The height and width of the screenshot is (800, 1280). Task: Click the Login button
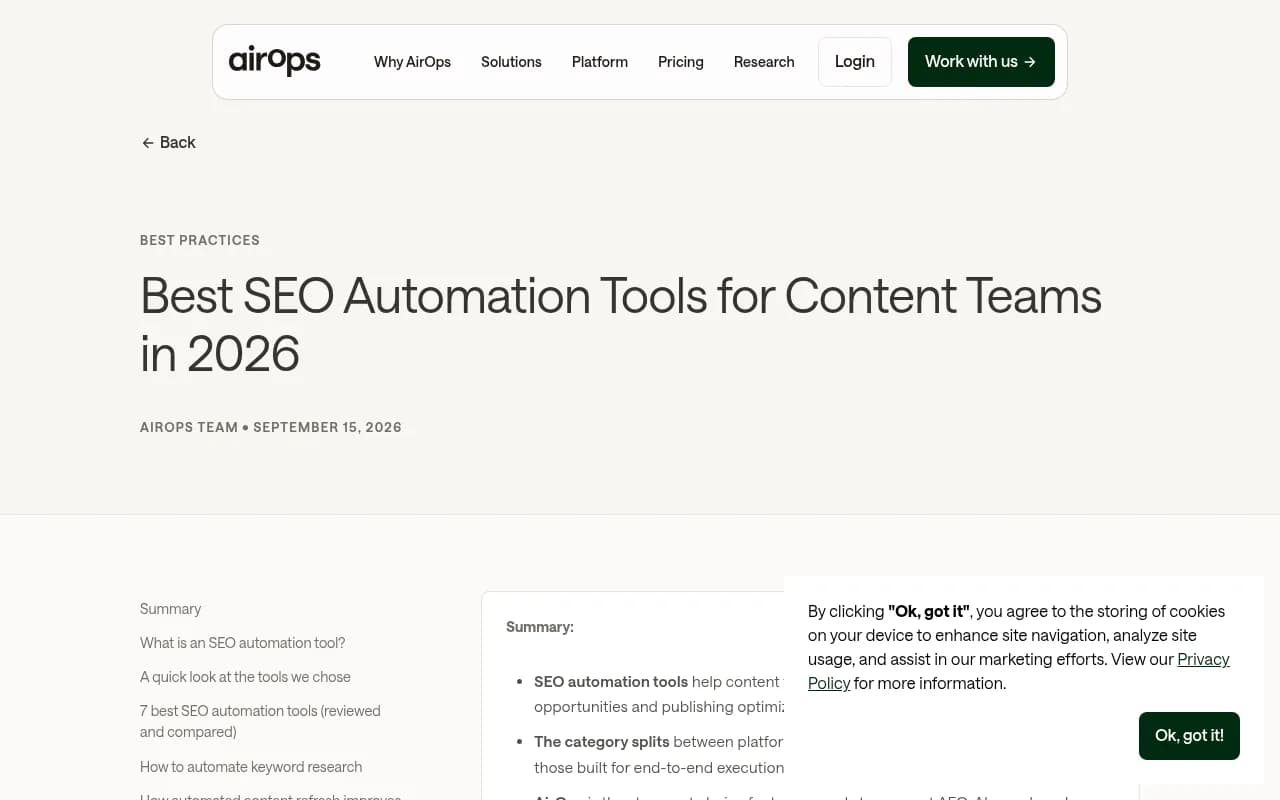pyautogui.click(x=855, y=62)
